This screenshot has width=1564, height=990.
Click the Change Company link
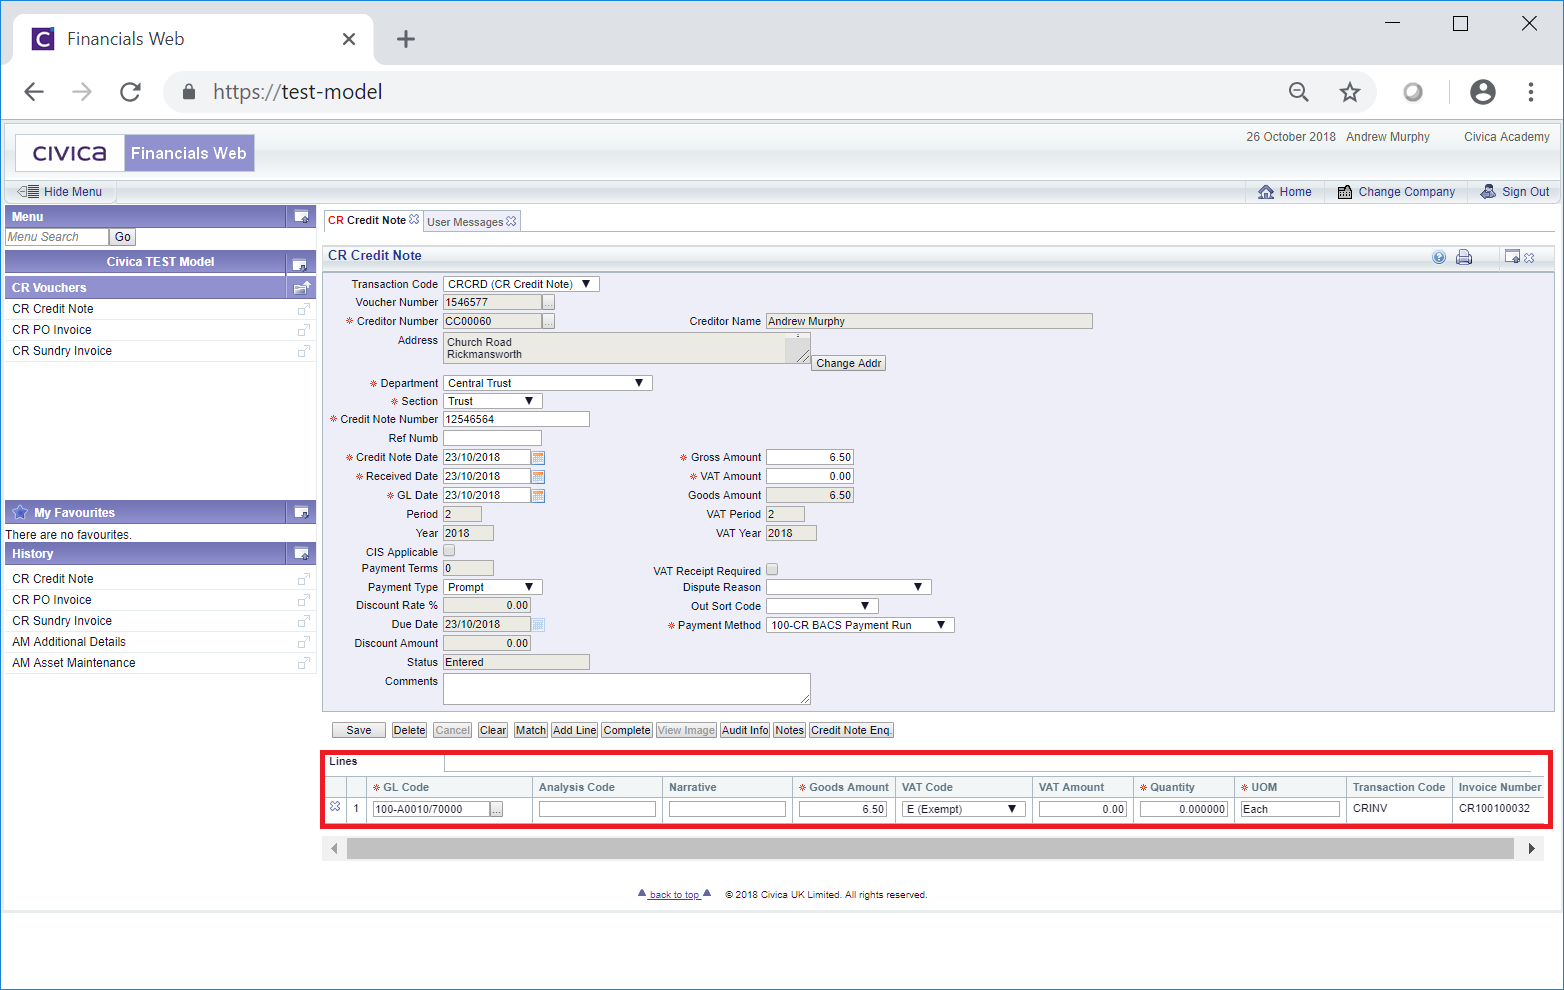[x=1396, y=192]
